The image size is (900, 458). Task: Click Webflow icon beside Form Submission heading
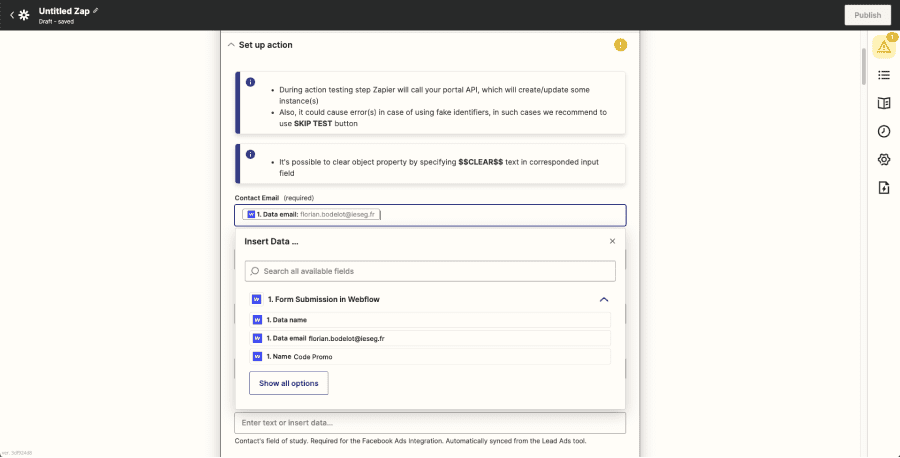[257, 300]
